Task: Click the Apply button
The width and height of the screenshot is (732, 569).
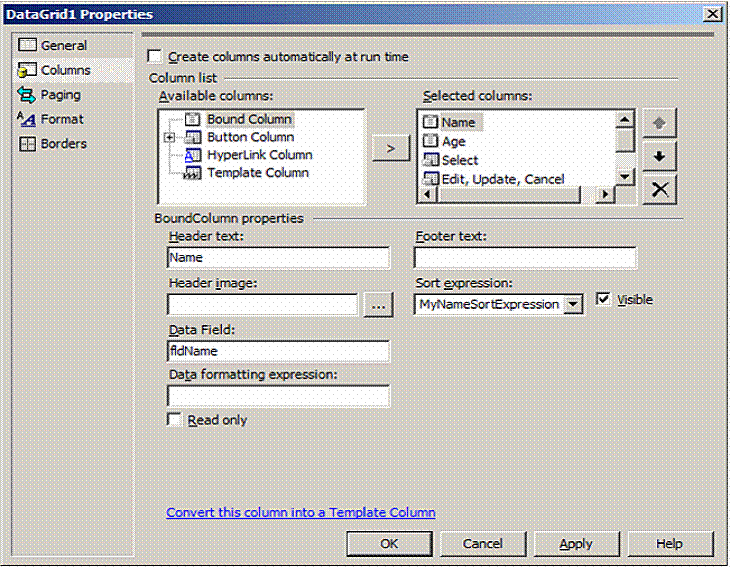Action: click(x=576, y=544)
